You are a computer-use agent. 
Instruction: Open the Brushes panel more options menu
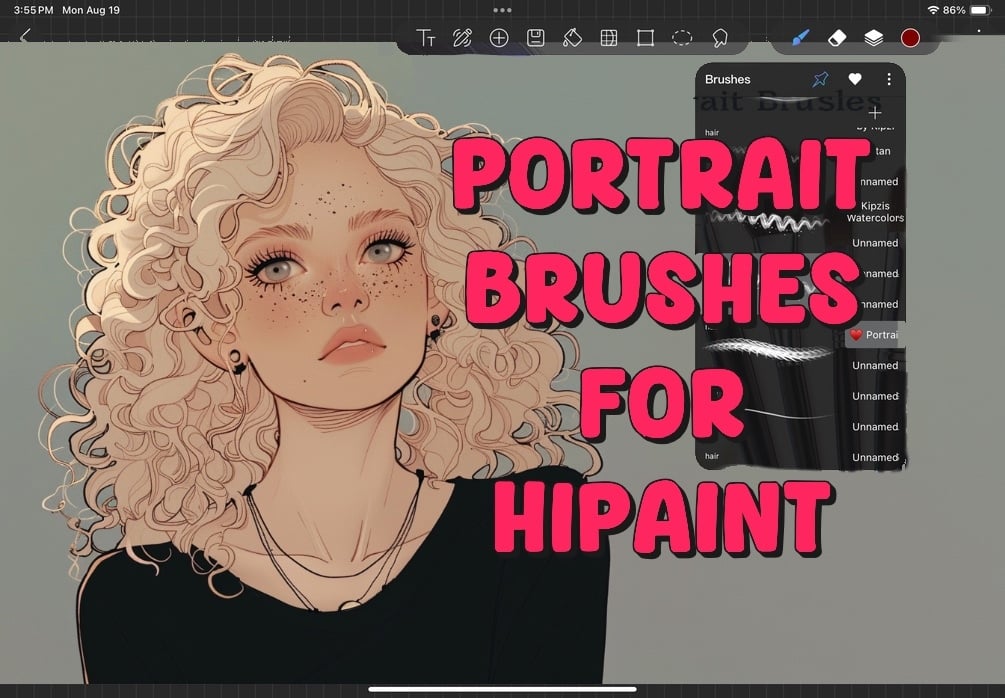[x=889, y=79]
